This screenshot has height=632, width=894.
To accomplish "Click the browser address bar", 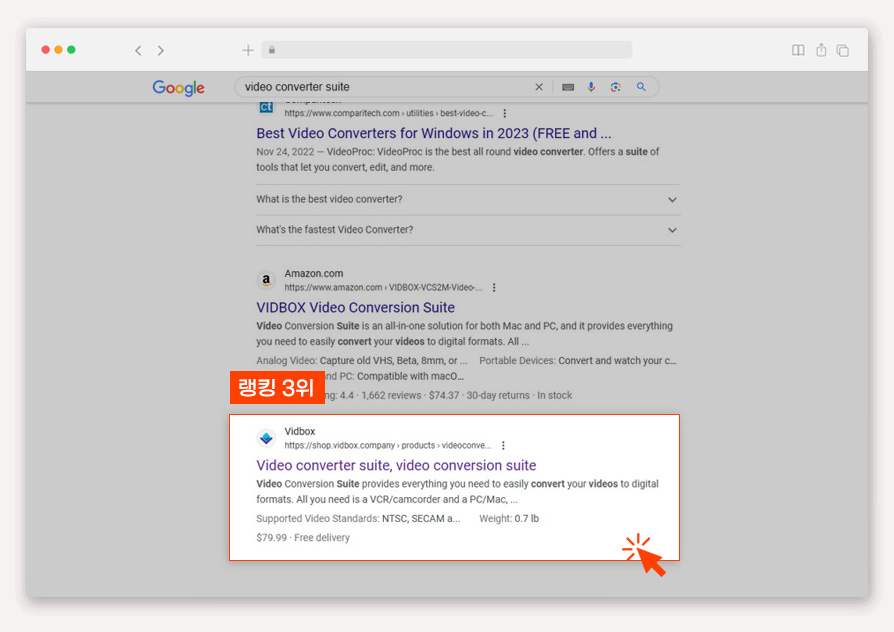I will [x=447, y=50].
